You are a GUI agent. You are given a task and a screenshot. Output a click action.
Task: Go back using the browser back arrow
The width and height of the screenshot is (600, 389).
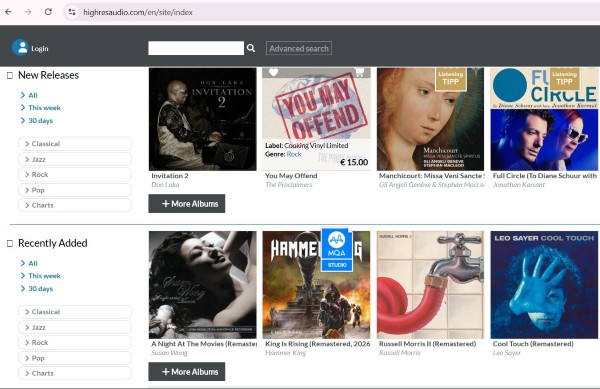pyautogui.click(x=8, y=12)
